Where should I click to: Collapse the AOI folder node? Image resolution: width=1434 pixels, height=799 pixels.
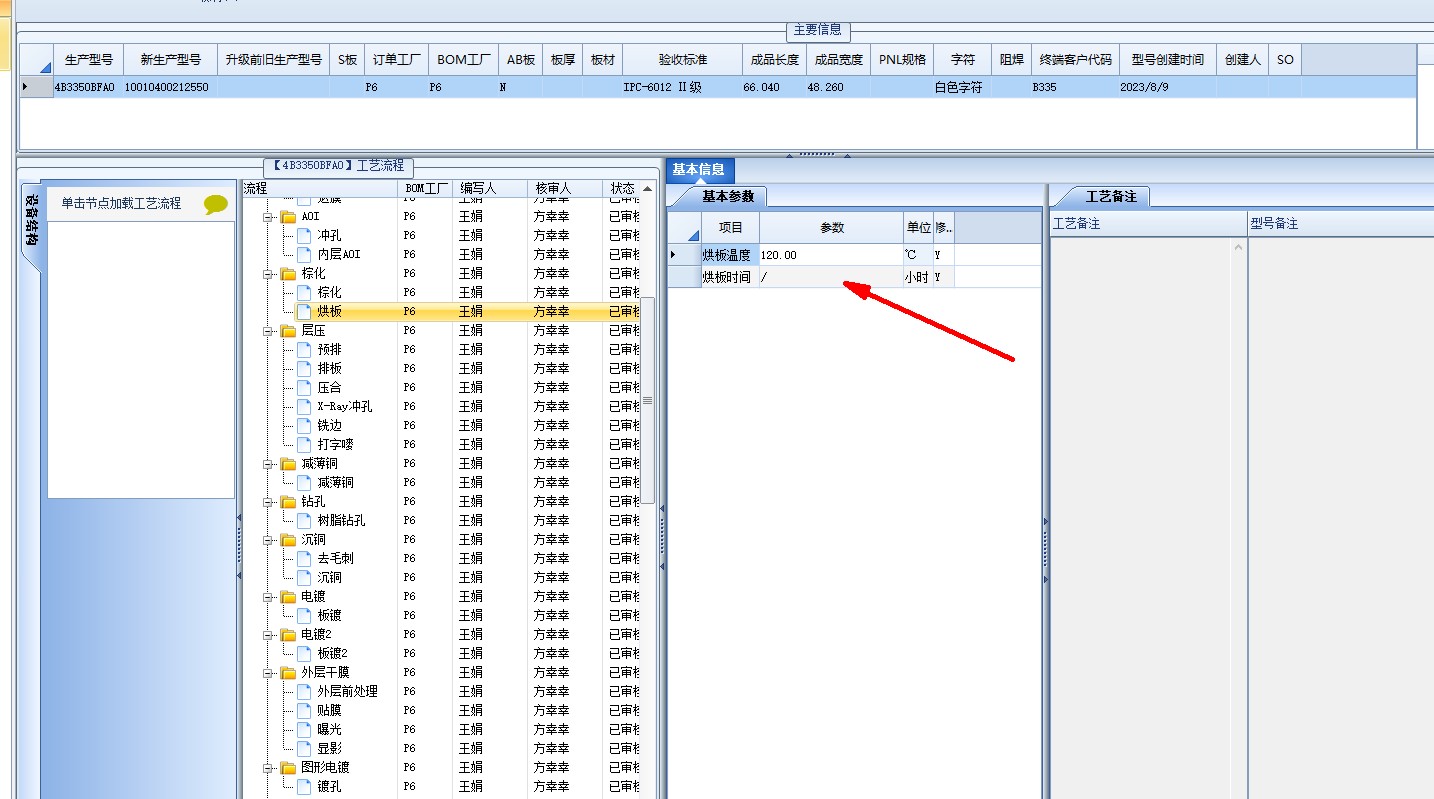(268, 216)
